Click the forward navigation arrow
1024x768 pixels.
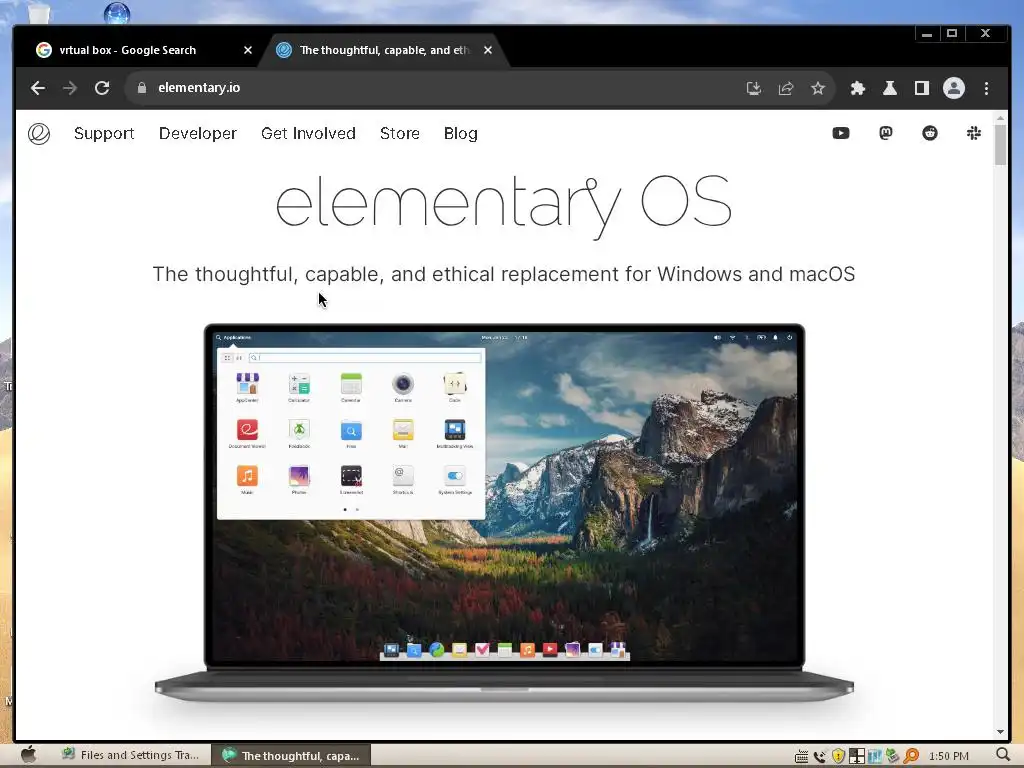tap(70, 88)
